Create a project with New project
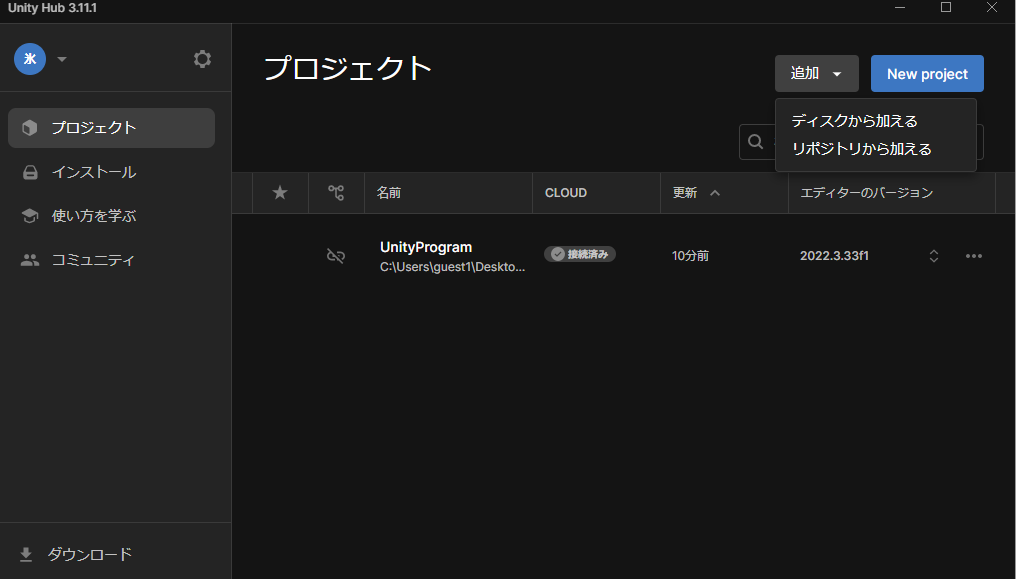 [x=927, y=74]
